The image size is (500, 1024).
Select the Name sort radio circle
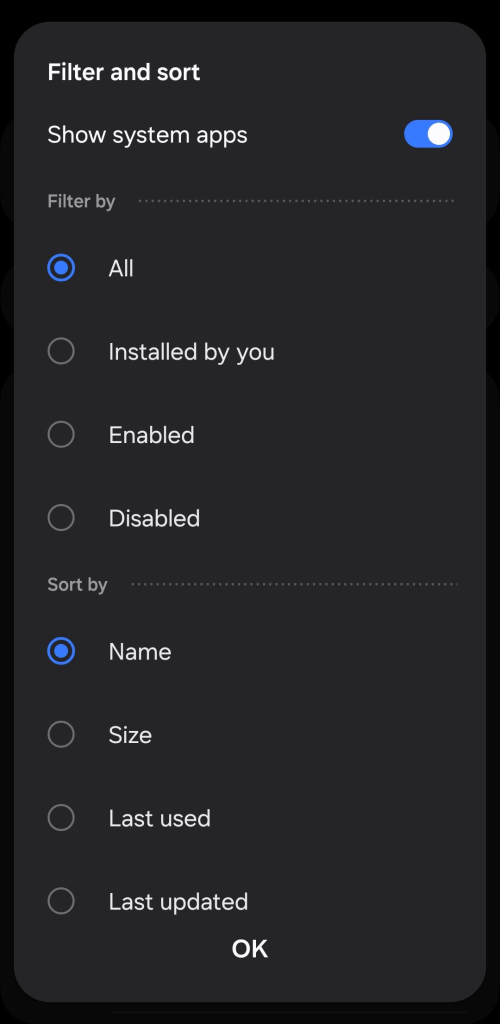(x=61, y=651)
